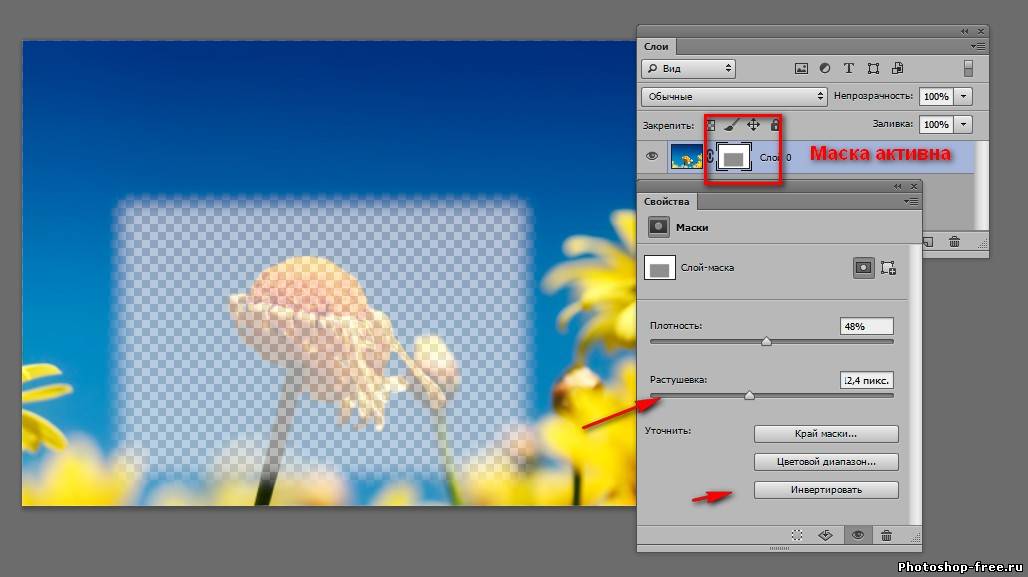
Task: Add a vector mask in Properties panel
Action: [888, 268]
